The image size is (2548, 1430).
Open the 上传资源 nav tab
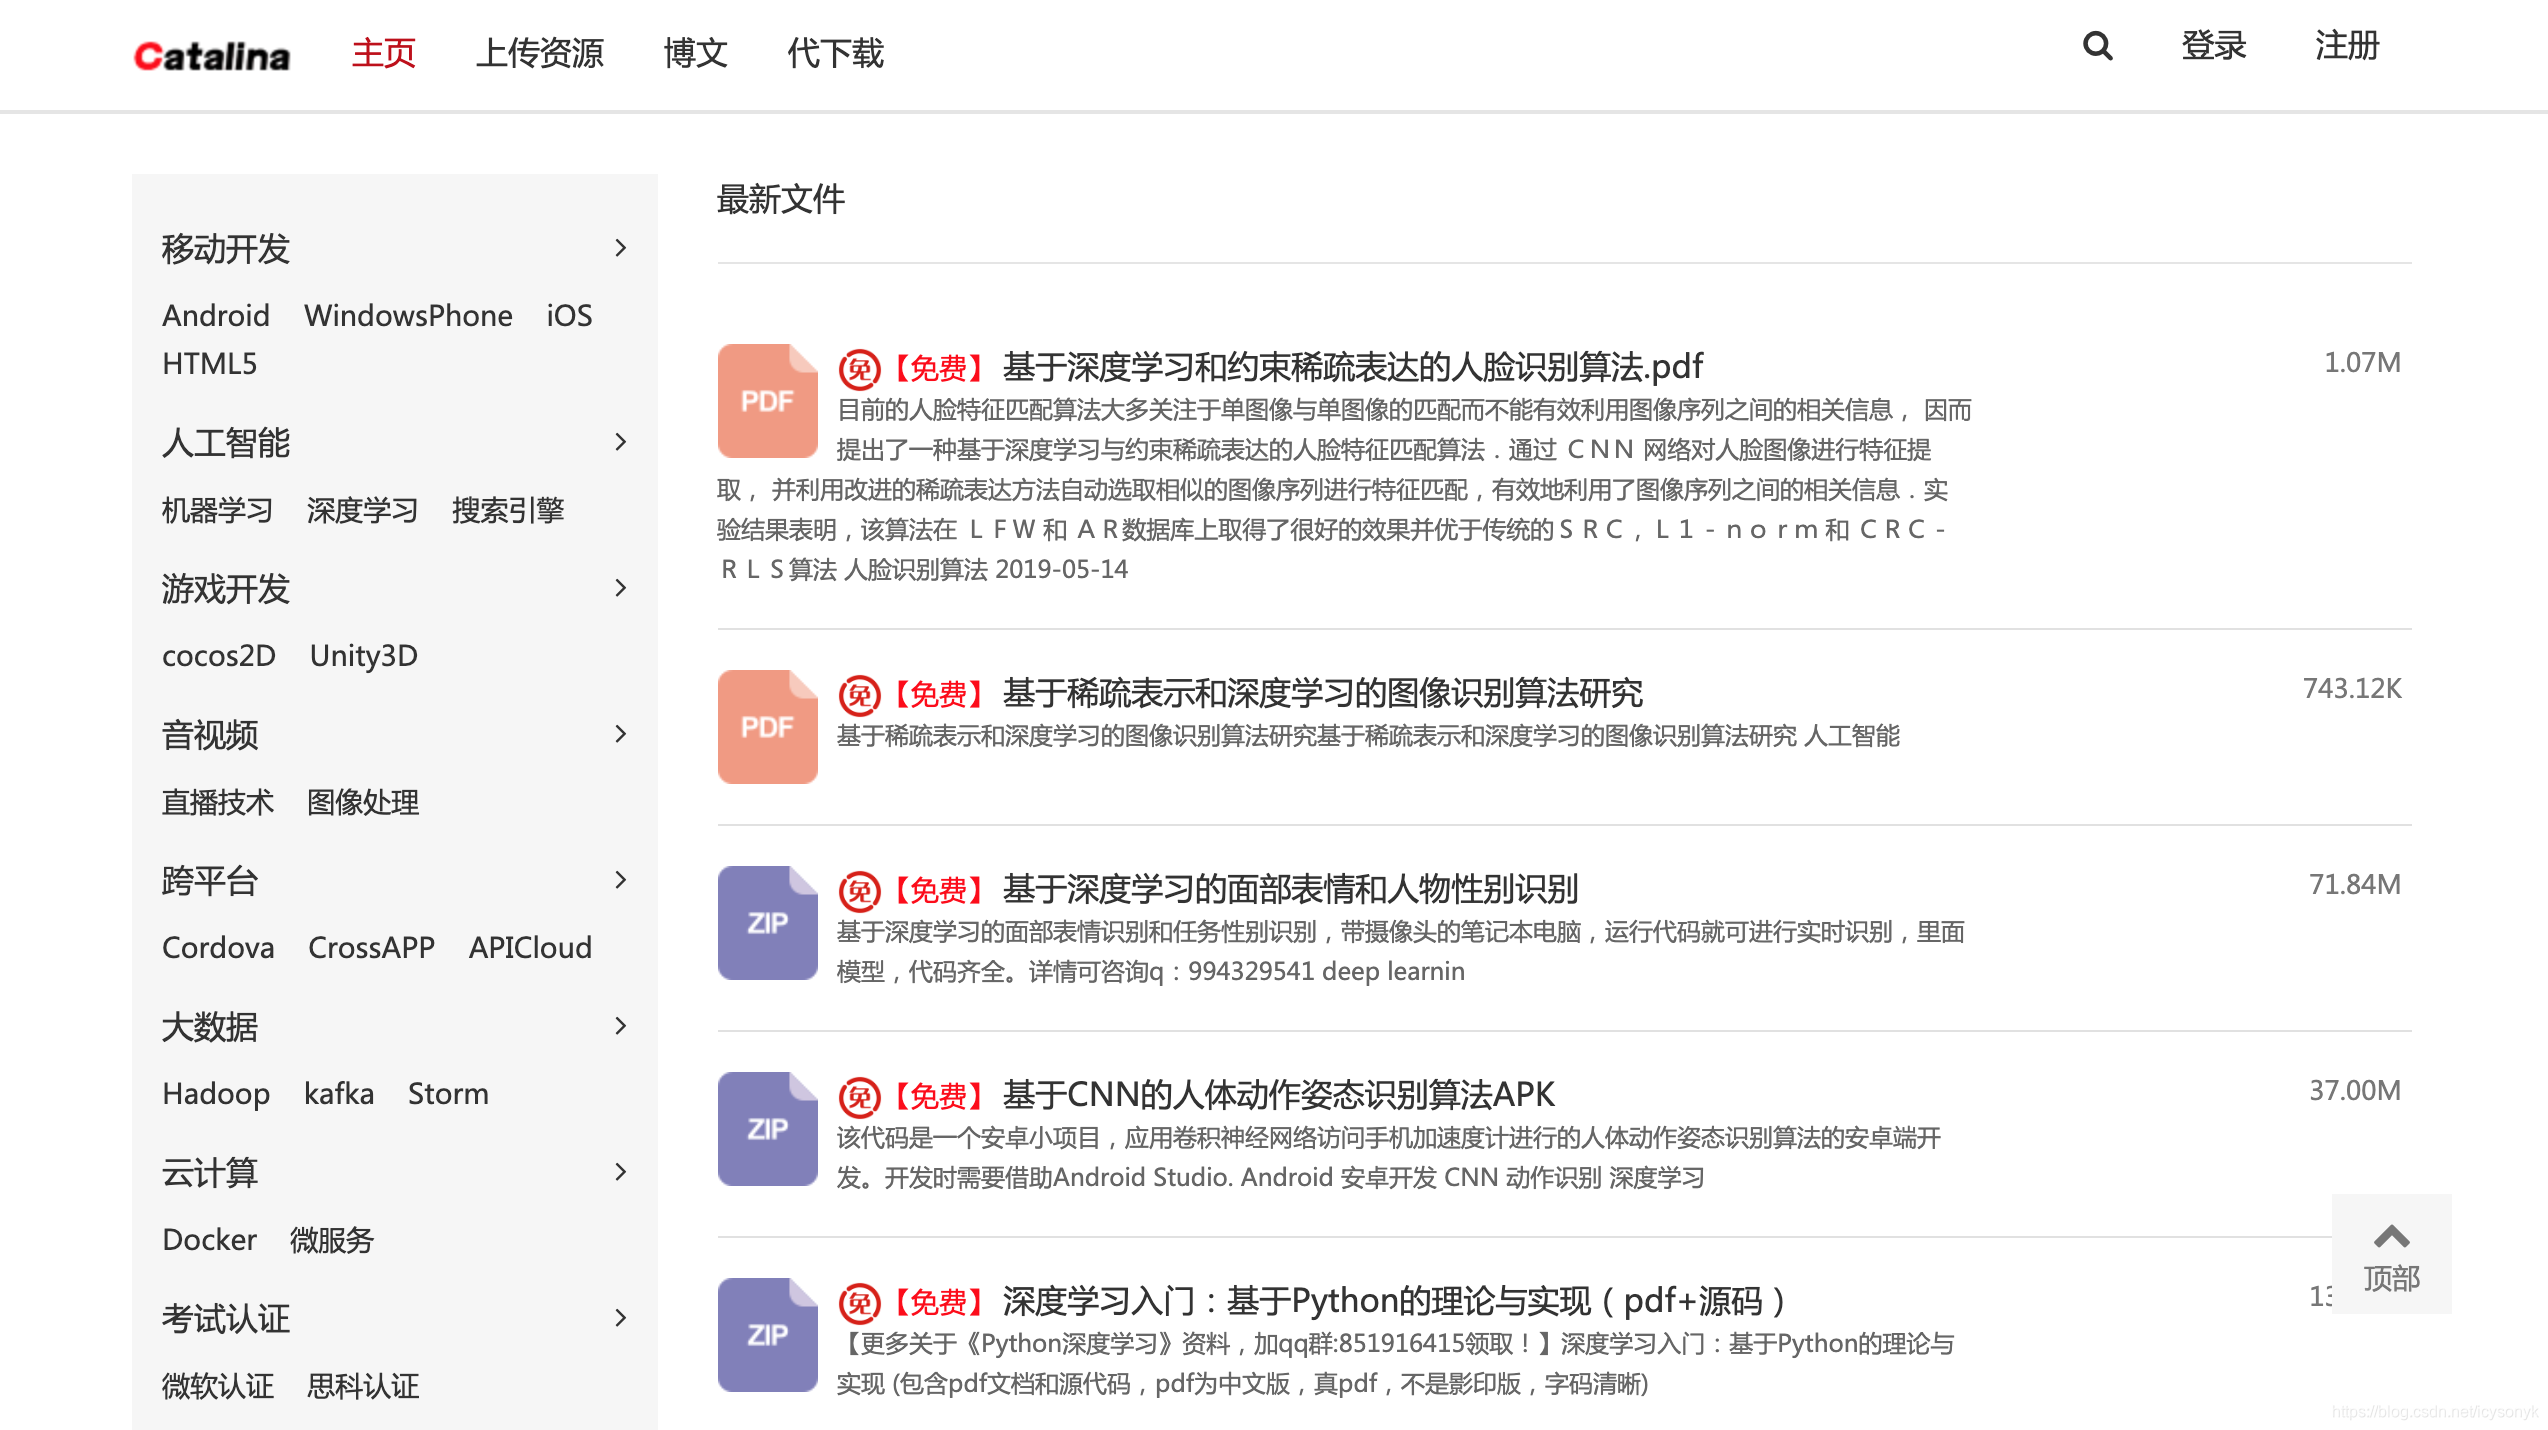540,52
